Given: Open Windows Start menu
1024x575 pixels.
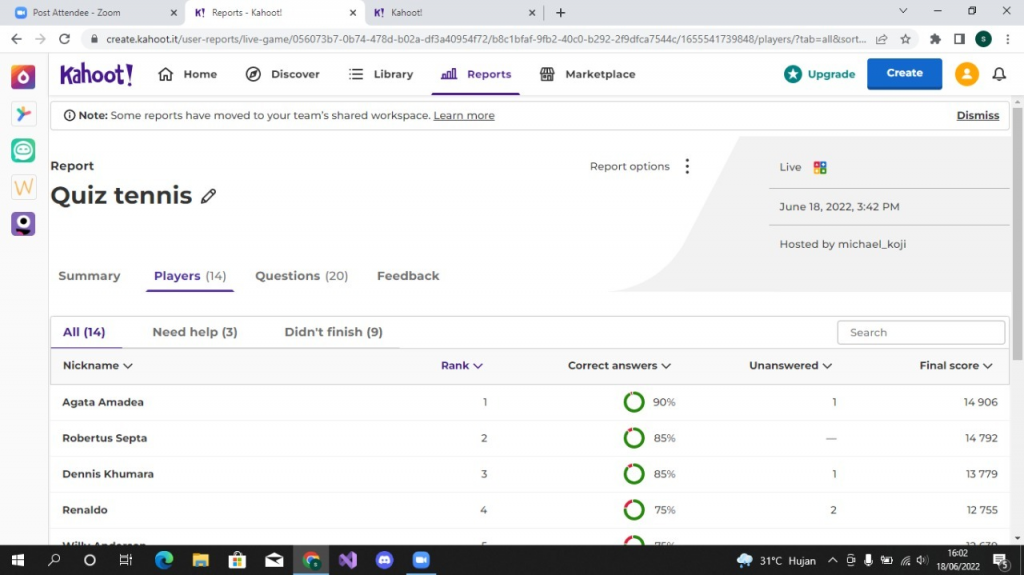Looking at the screenshot, I should [x=18, y=560].
